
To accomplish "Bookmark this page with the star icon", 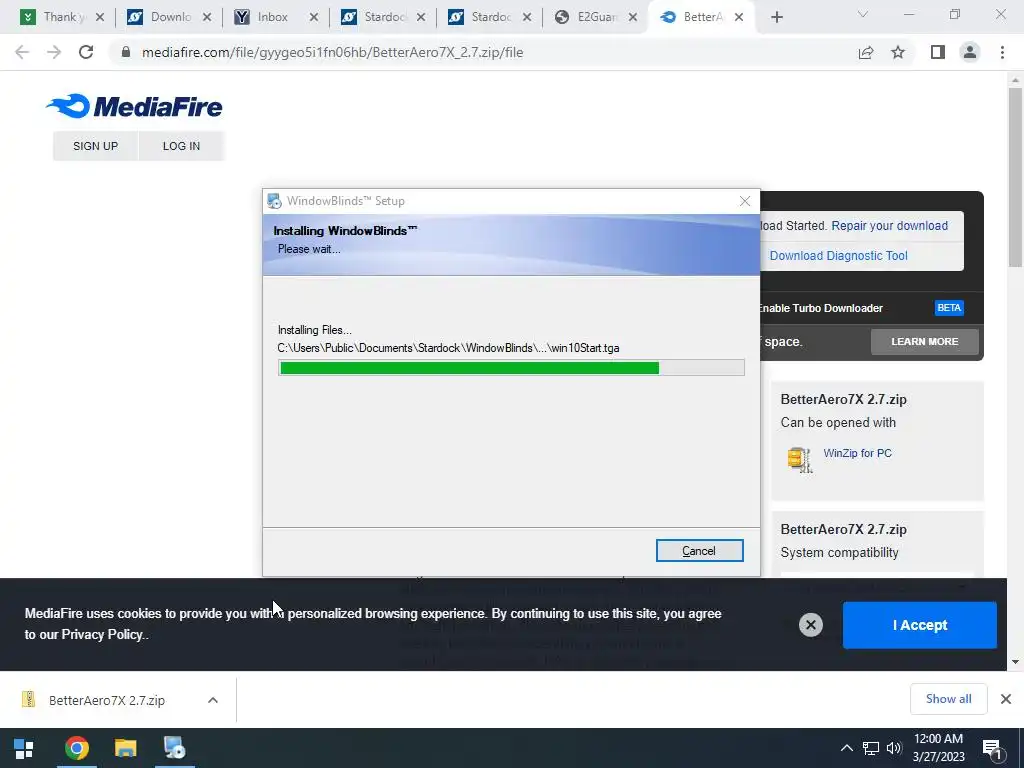I will coord(898,52).
